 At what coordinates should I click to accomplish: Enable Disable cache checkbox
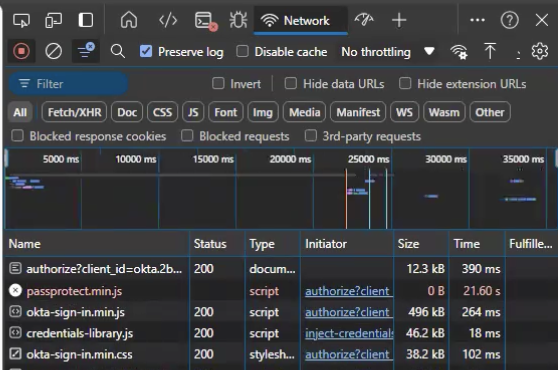pyautogui.click(x=242, y=51)
